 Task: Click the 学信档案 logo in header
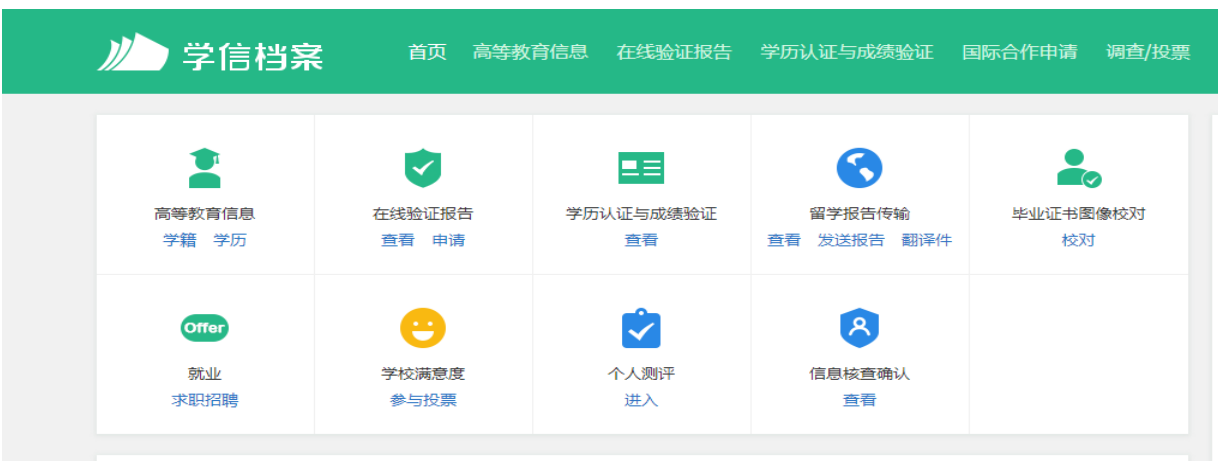[210, 53]
